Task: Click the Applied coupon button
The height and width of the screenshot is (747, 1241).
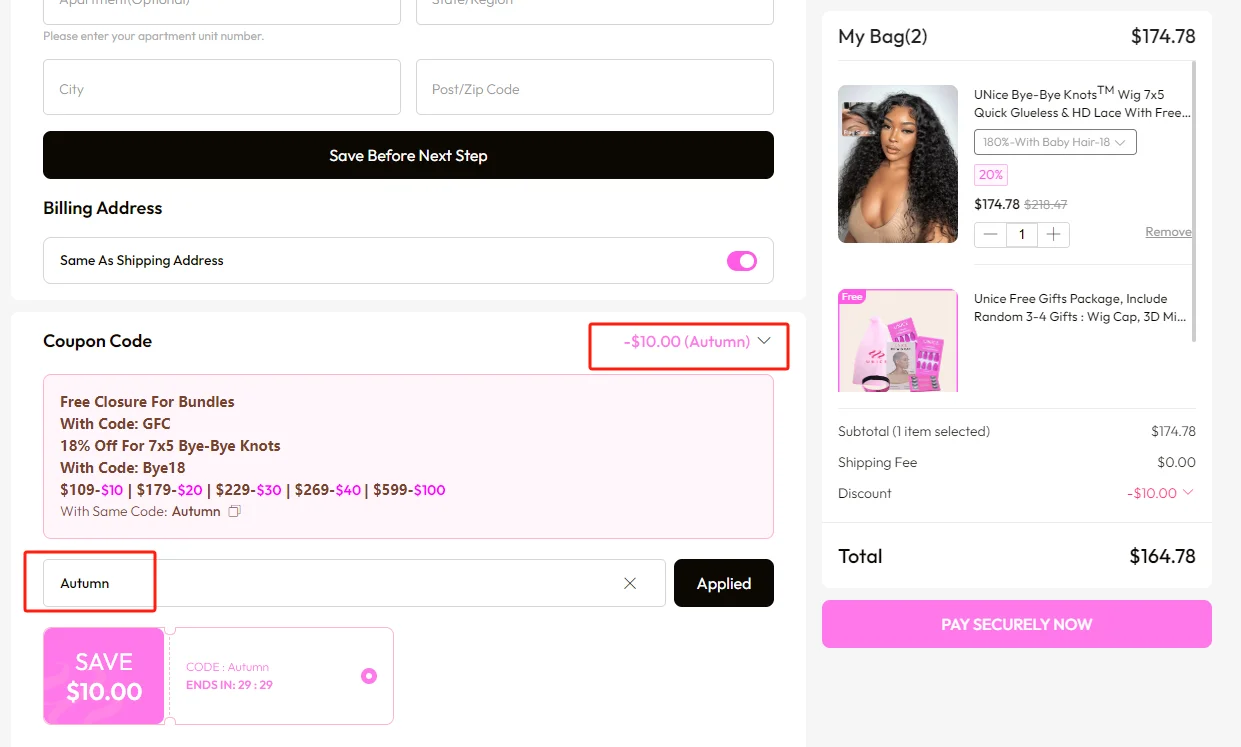Action: point(724,583)
